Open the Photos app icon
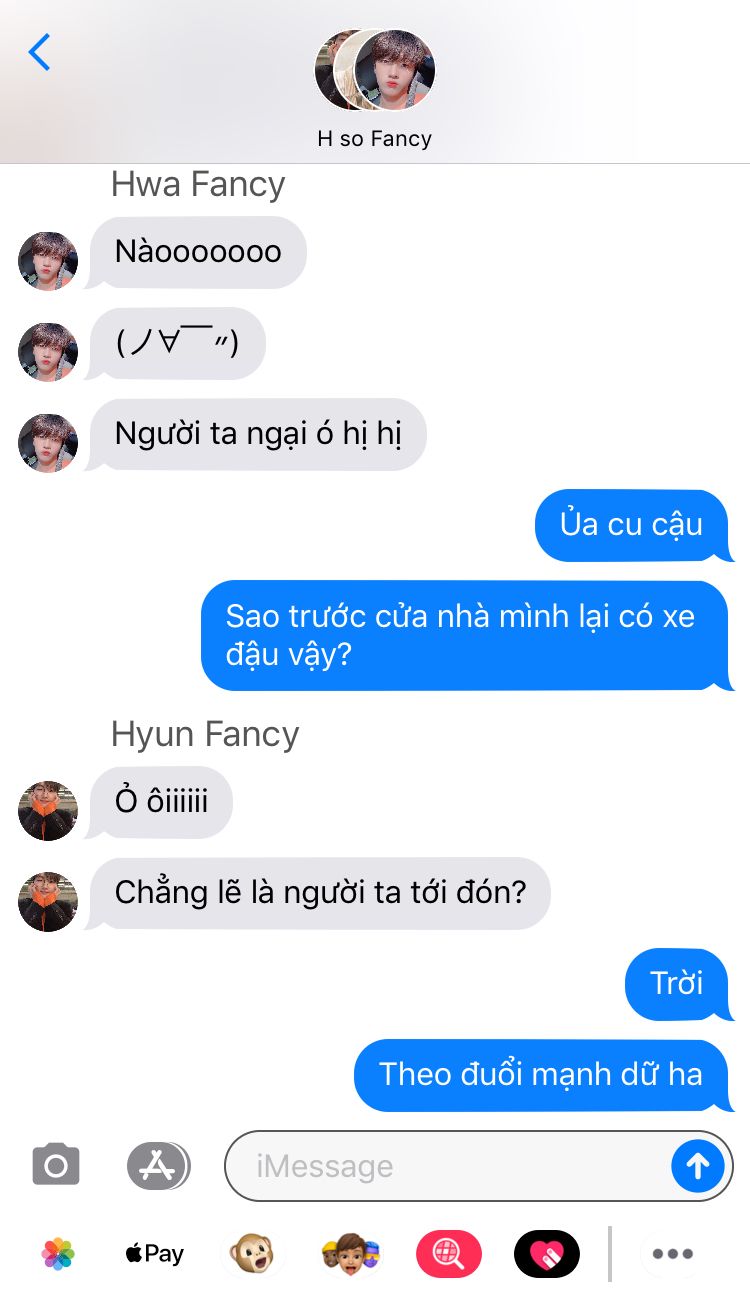The height and width of the screenshot is (1298, 750). (x=58, y=1253)
